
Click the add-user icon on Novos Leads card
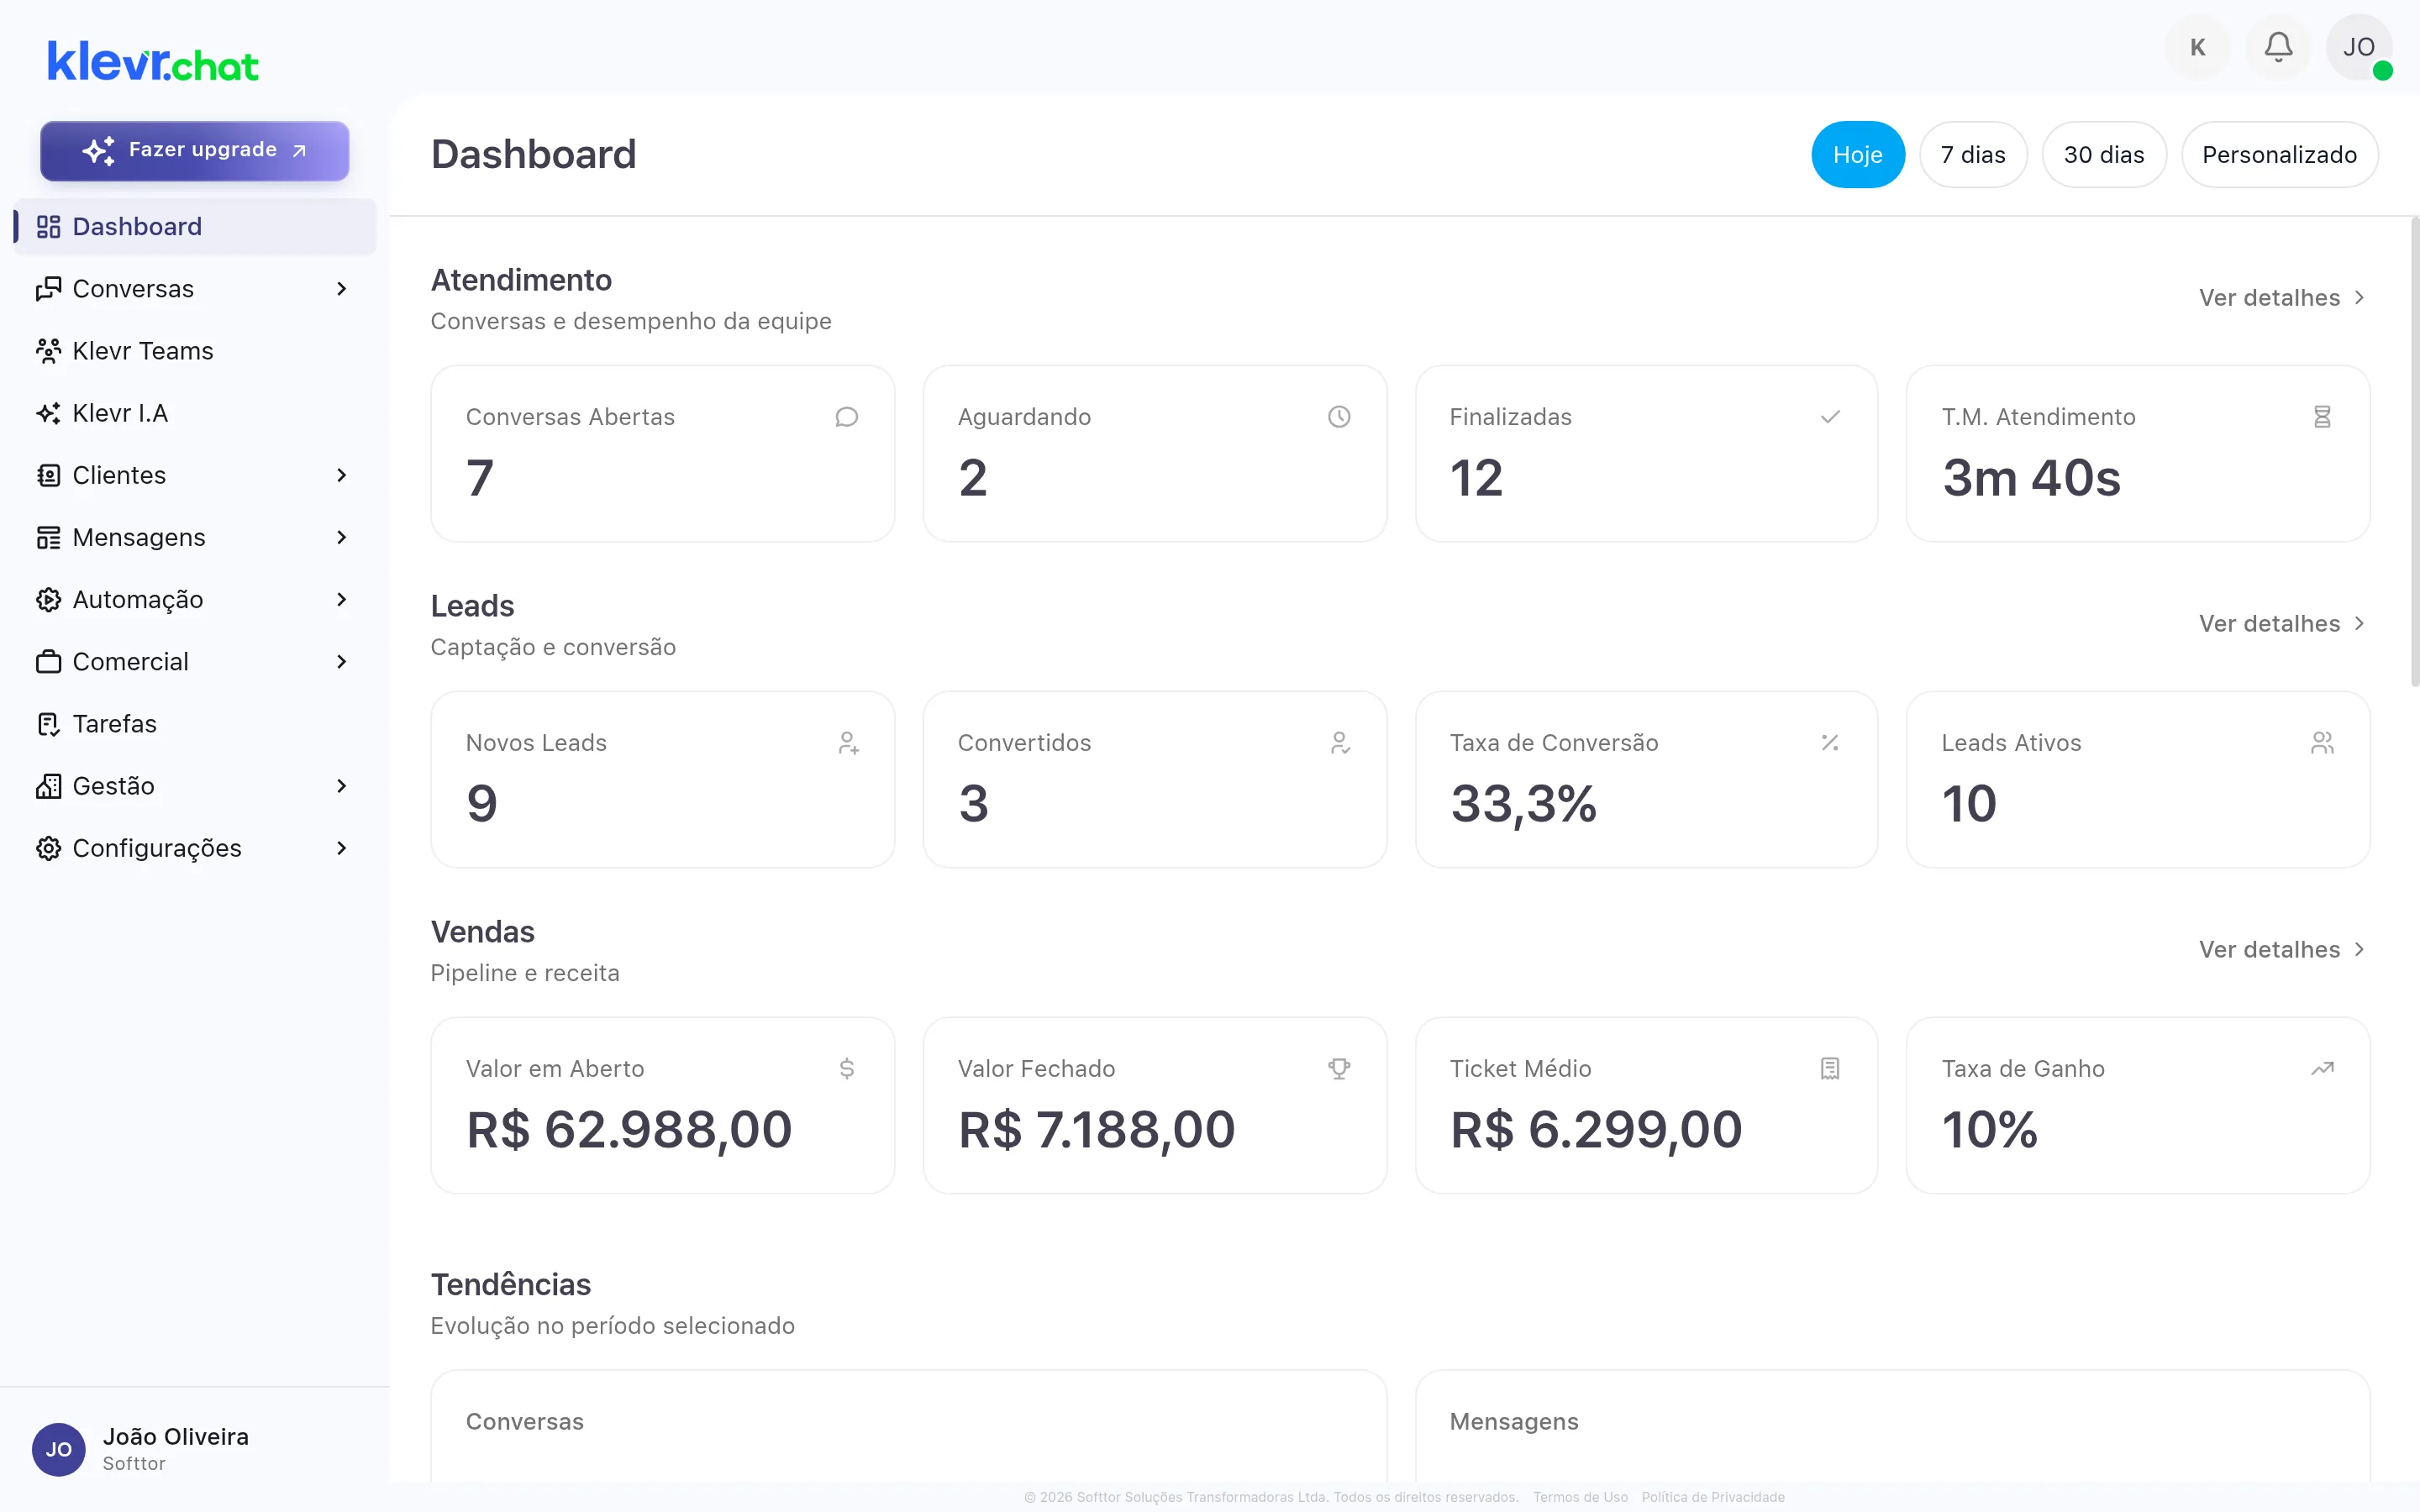click(848, 743)
